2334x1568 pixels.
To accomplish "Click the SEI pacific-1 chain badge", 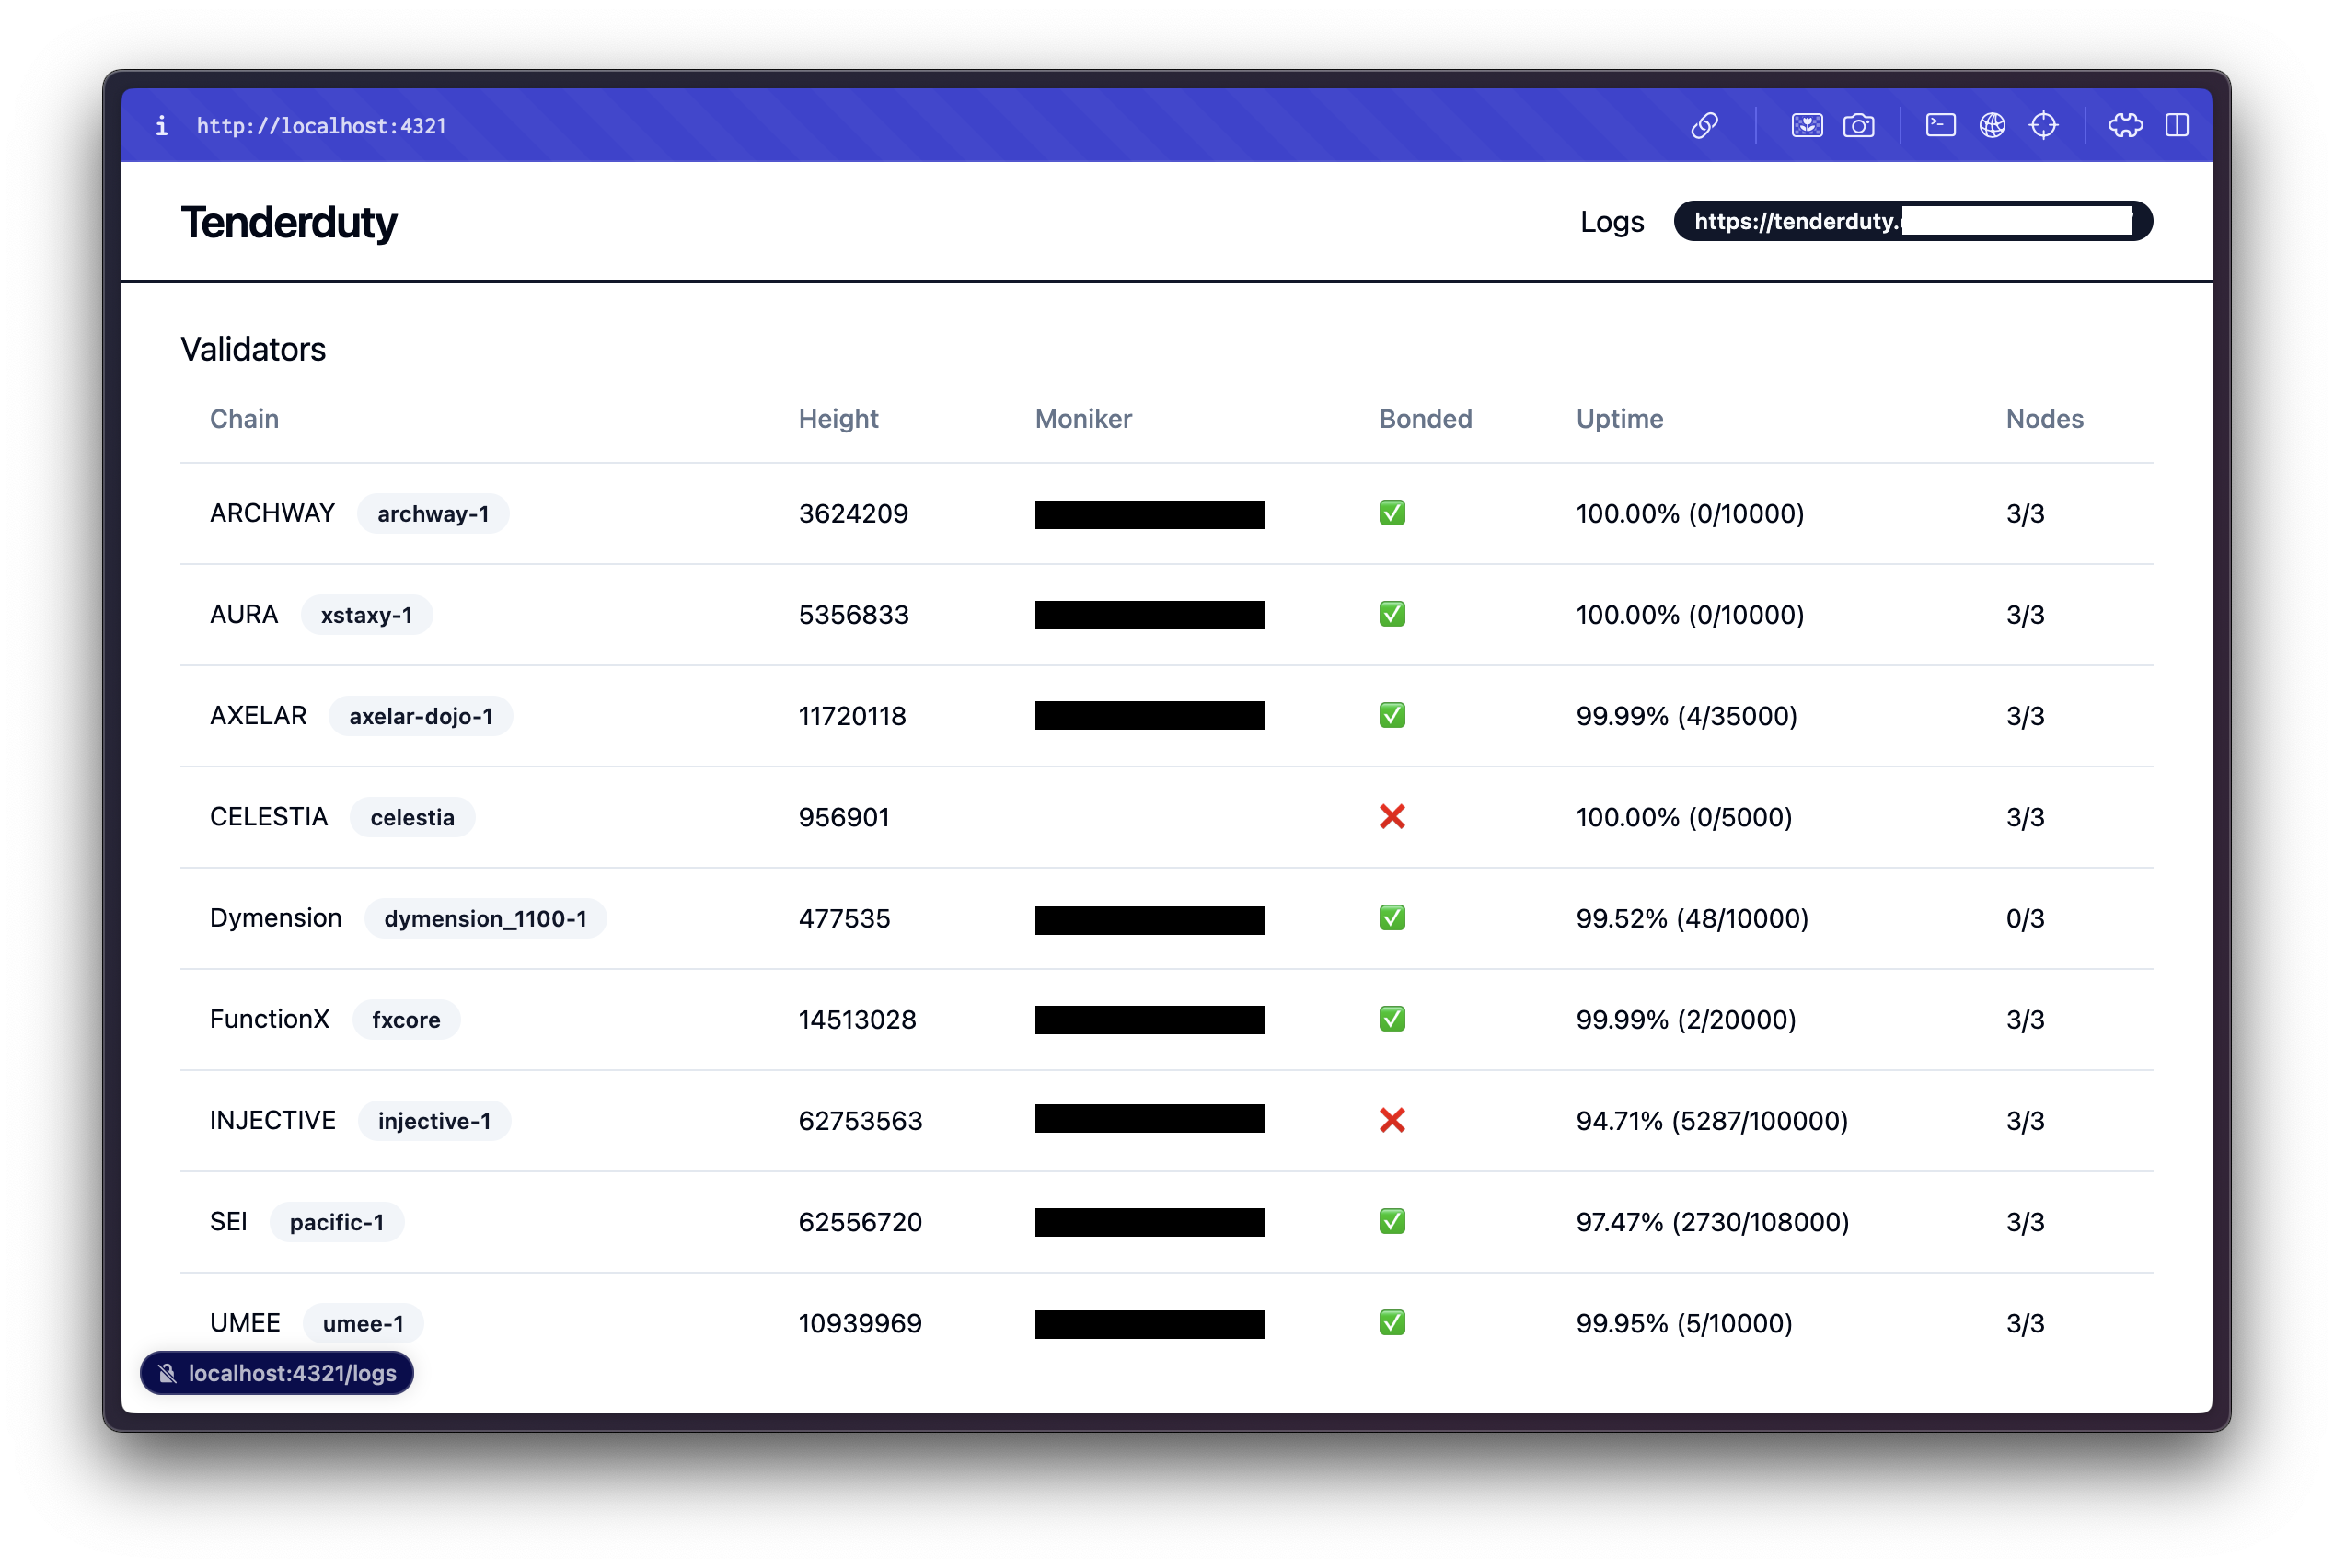I will [x=336, y=1222].
